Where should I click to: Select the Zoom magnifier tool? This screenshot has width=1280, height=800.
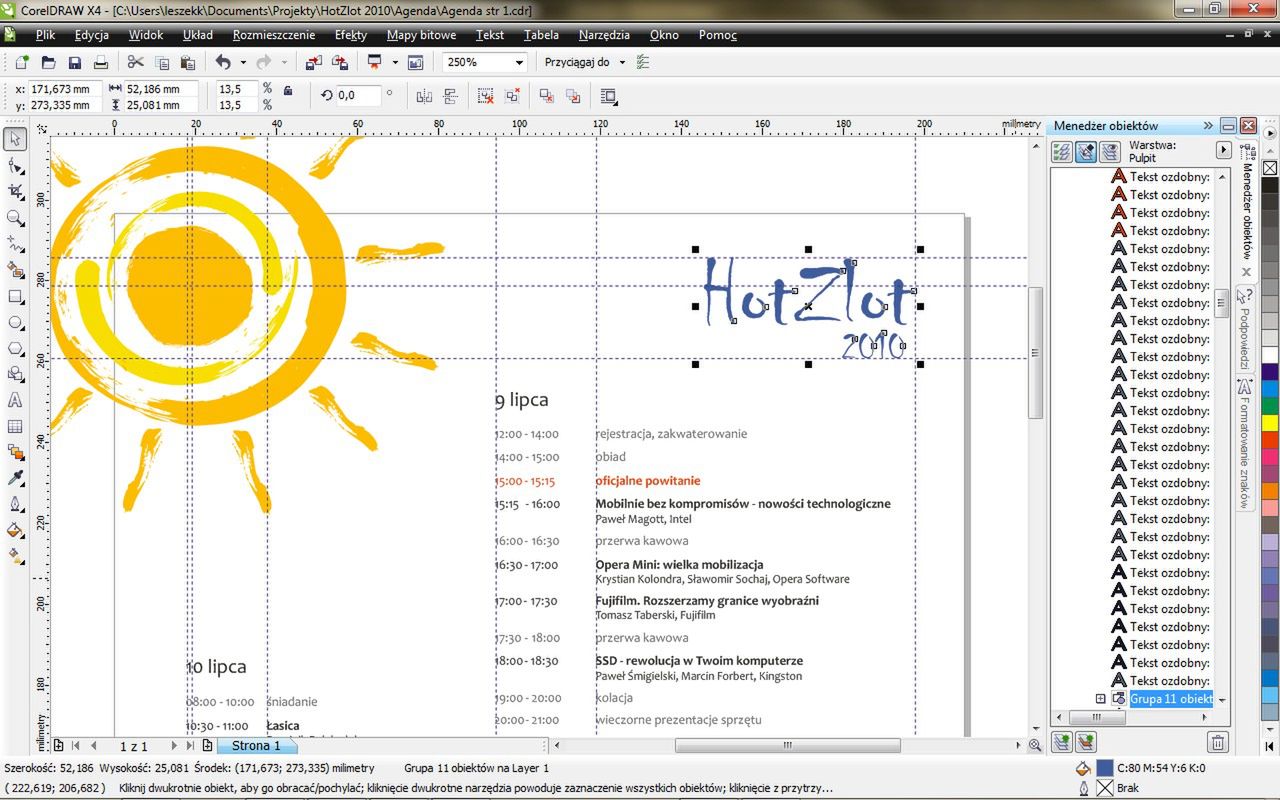[15, 217]
